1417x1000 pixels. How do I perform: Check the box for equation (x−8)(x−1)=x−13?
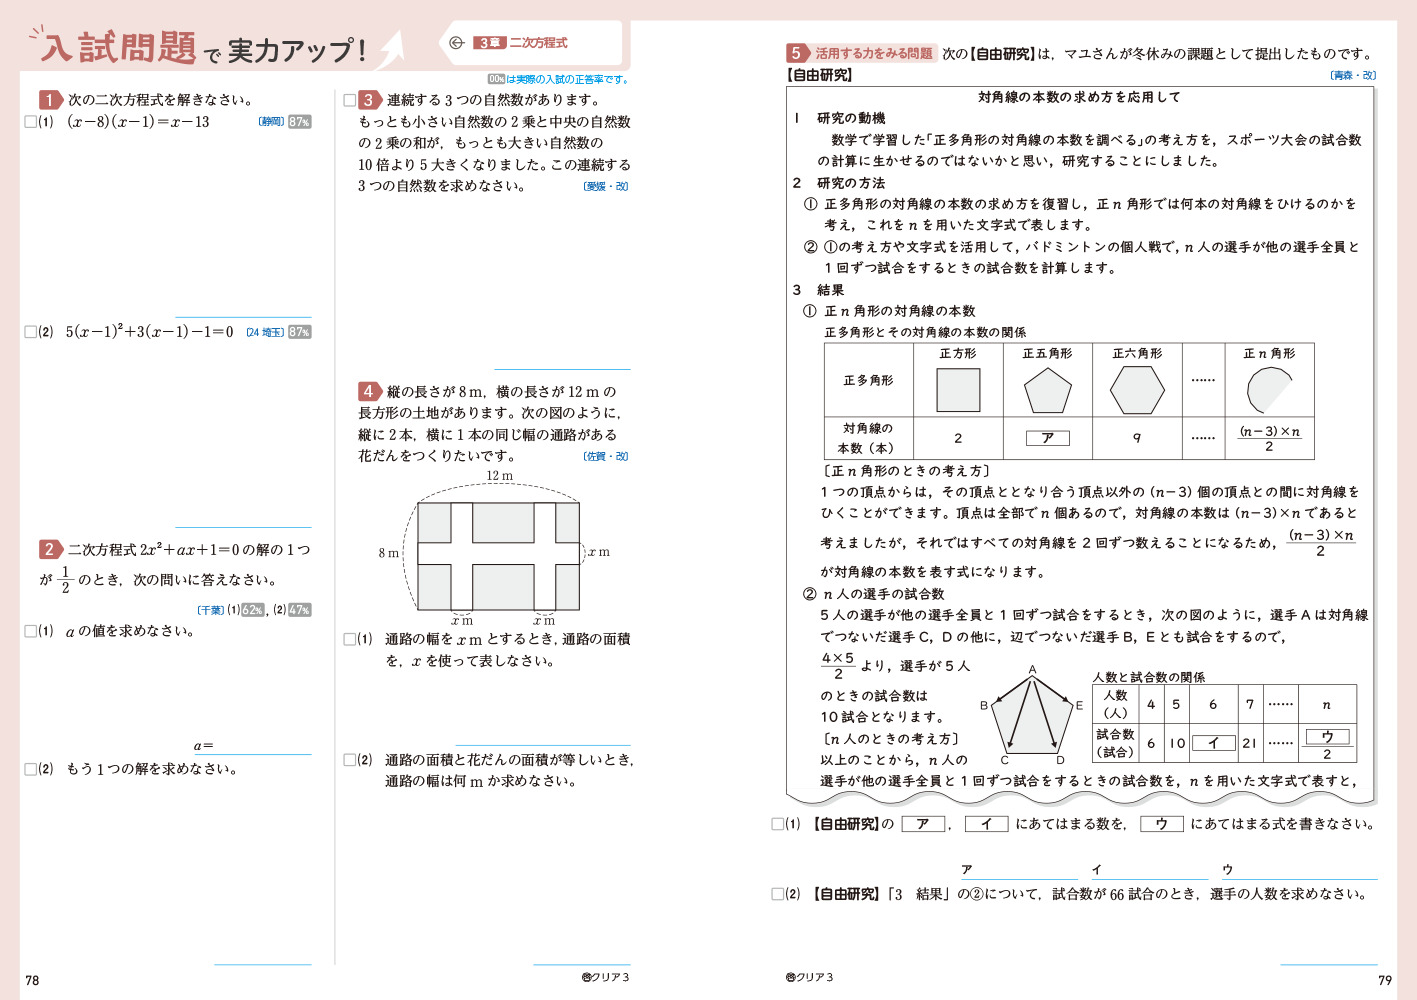(x=31, y=122)
